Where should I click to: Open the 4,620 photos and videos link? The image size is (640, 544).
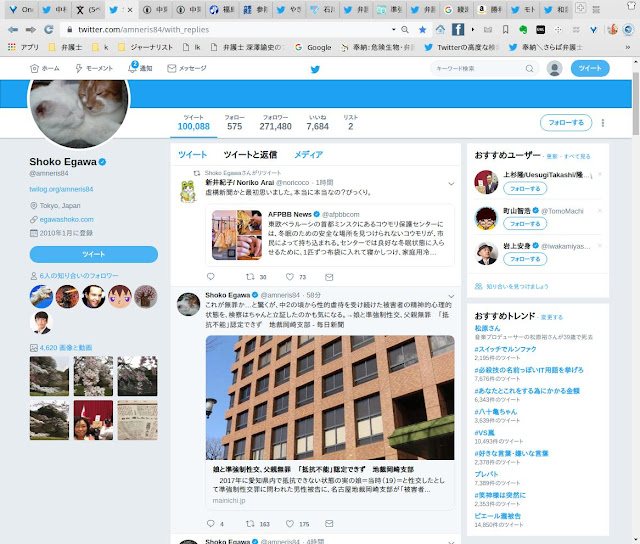coord(66,348)
